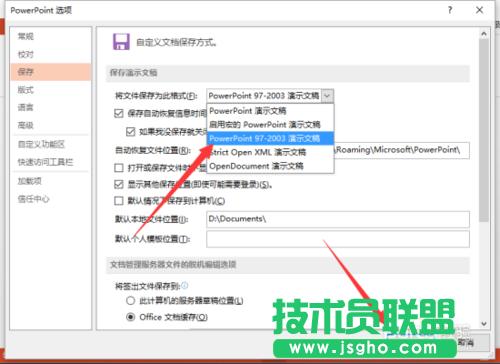
Task: Select PowerPoint 97-2003 演示文稿 in list
Action: pos(270,138)
